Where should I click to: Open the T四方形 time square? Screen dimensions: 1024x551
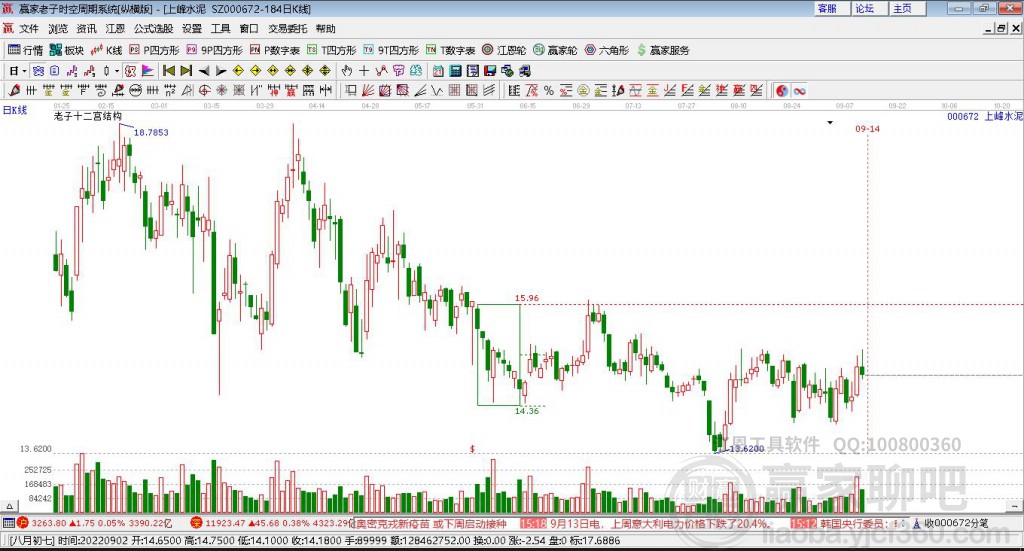click(x=332, y=50)
